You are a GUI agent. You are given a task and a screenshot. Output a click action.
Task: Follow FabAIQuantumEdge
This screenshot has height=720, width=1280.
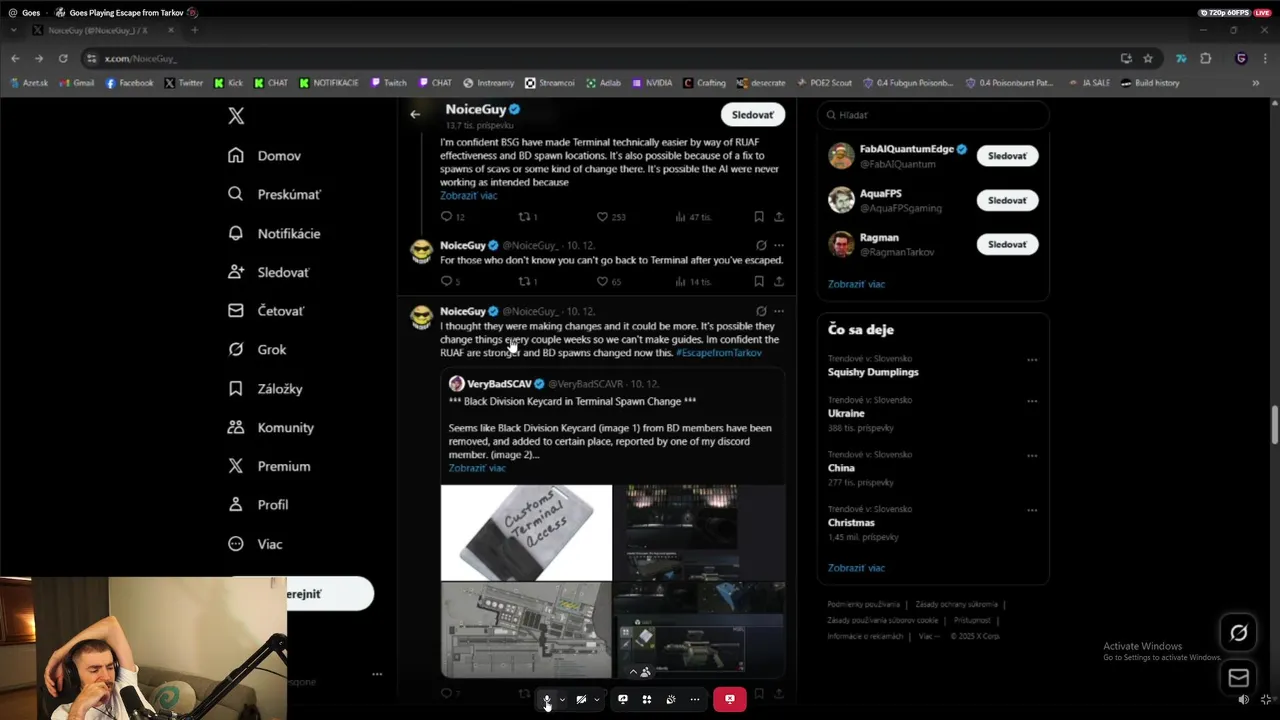point(1007,156)
